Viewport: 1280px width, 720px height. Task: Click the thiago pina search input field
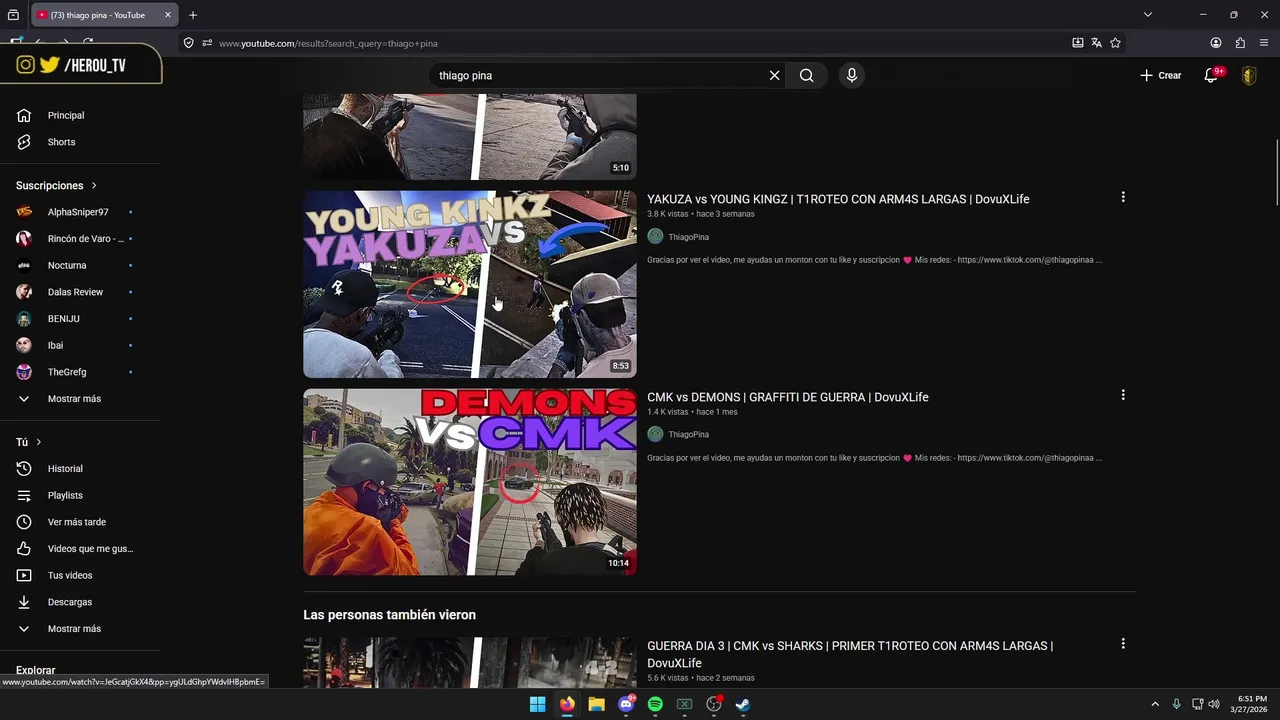[x=600, y=75]
